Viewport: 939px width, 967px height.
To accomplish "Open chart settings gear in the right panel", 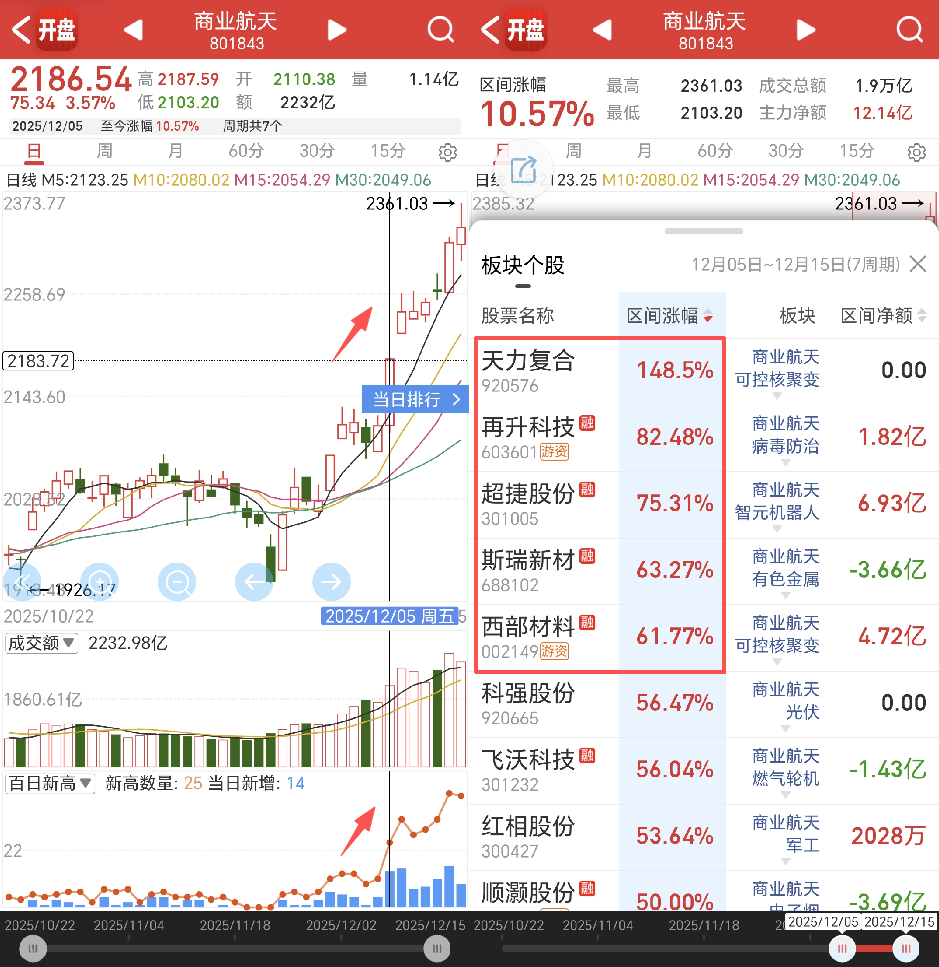I will 916,152.
